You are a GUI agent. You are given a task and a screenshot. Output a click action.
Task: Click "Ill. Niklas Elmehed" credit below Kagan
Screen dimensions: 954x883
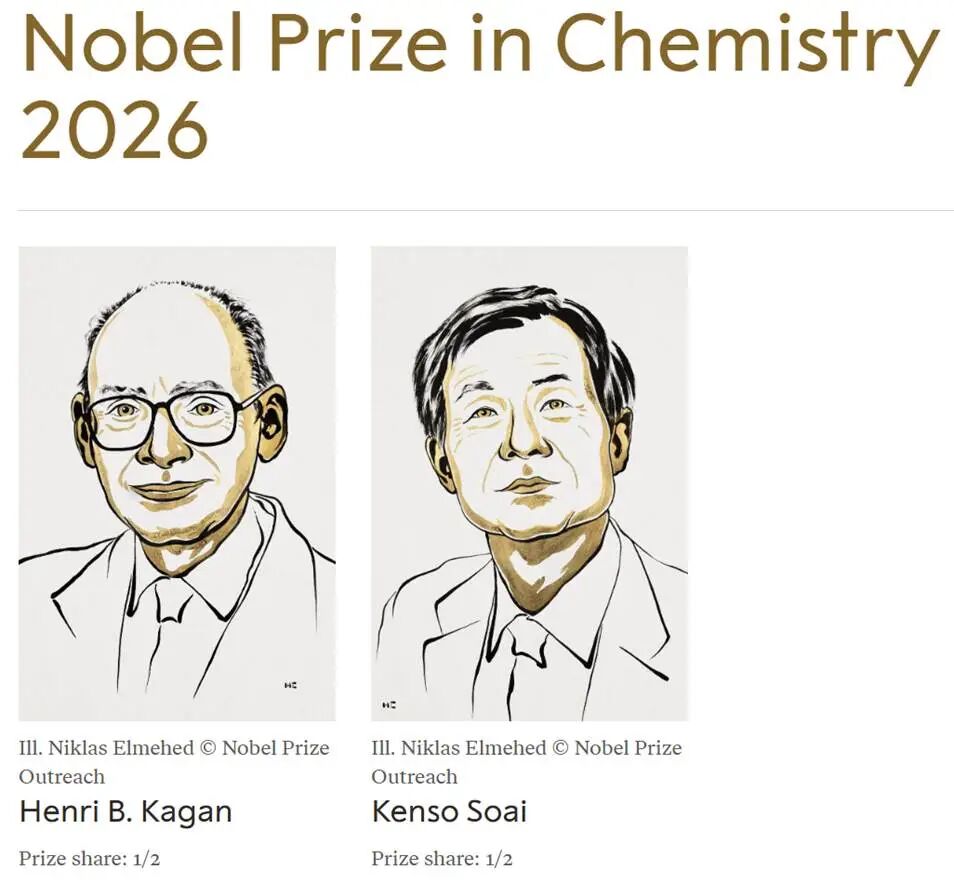(x=106, y=748)
